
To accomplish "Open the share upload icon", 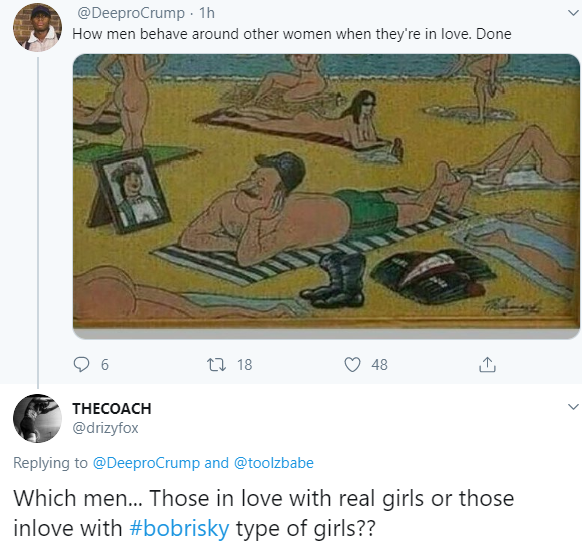I will 487,364.
